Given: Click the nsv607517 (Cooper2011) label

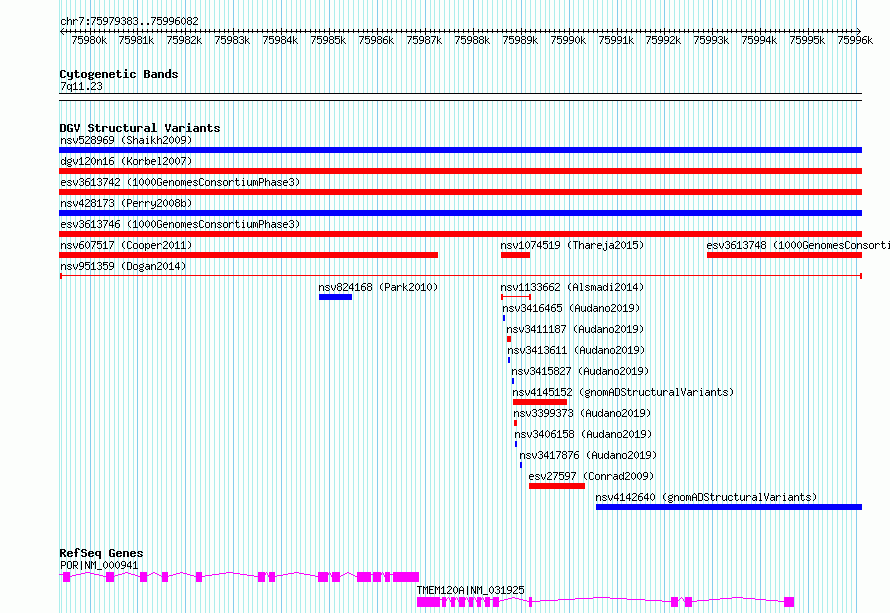Looking at the screenshot, I should click(x=126, y=245).
